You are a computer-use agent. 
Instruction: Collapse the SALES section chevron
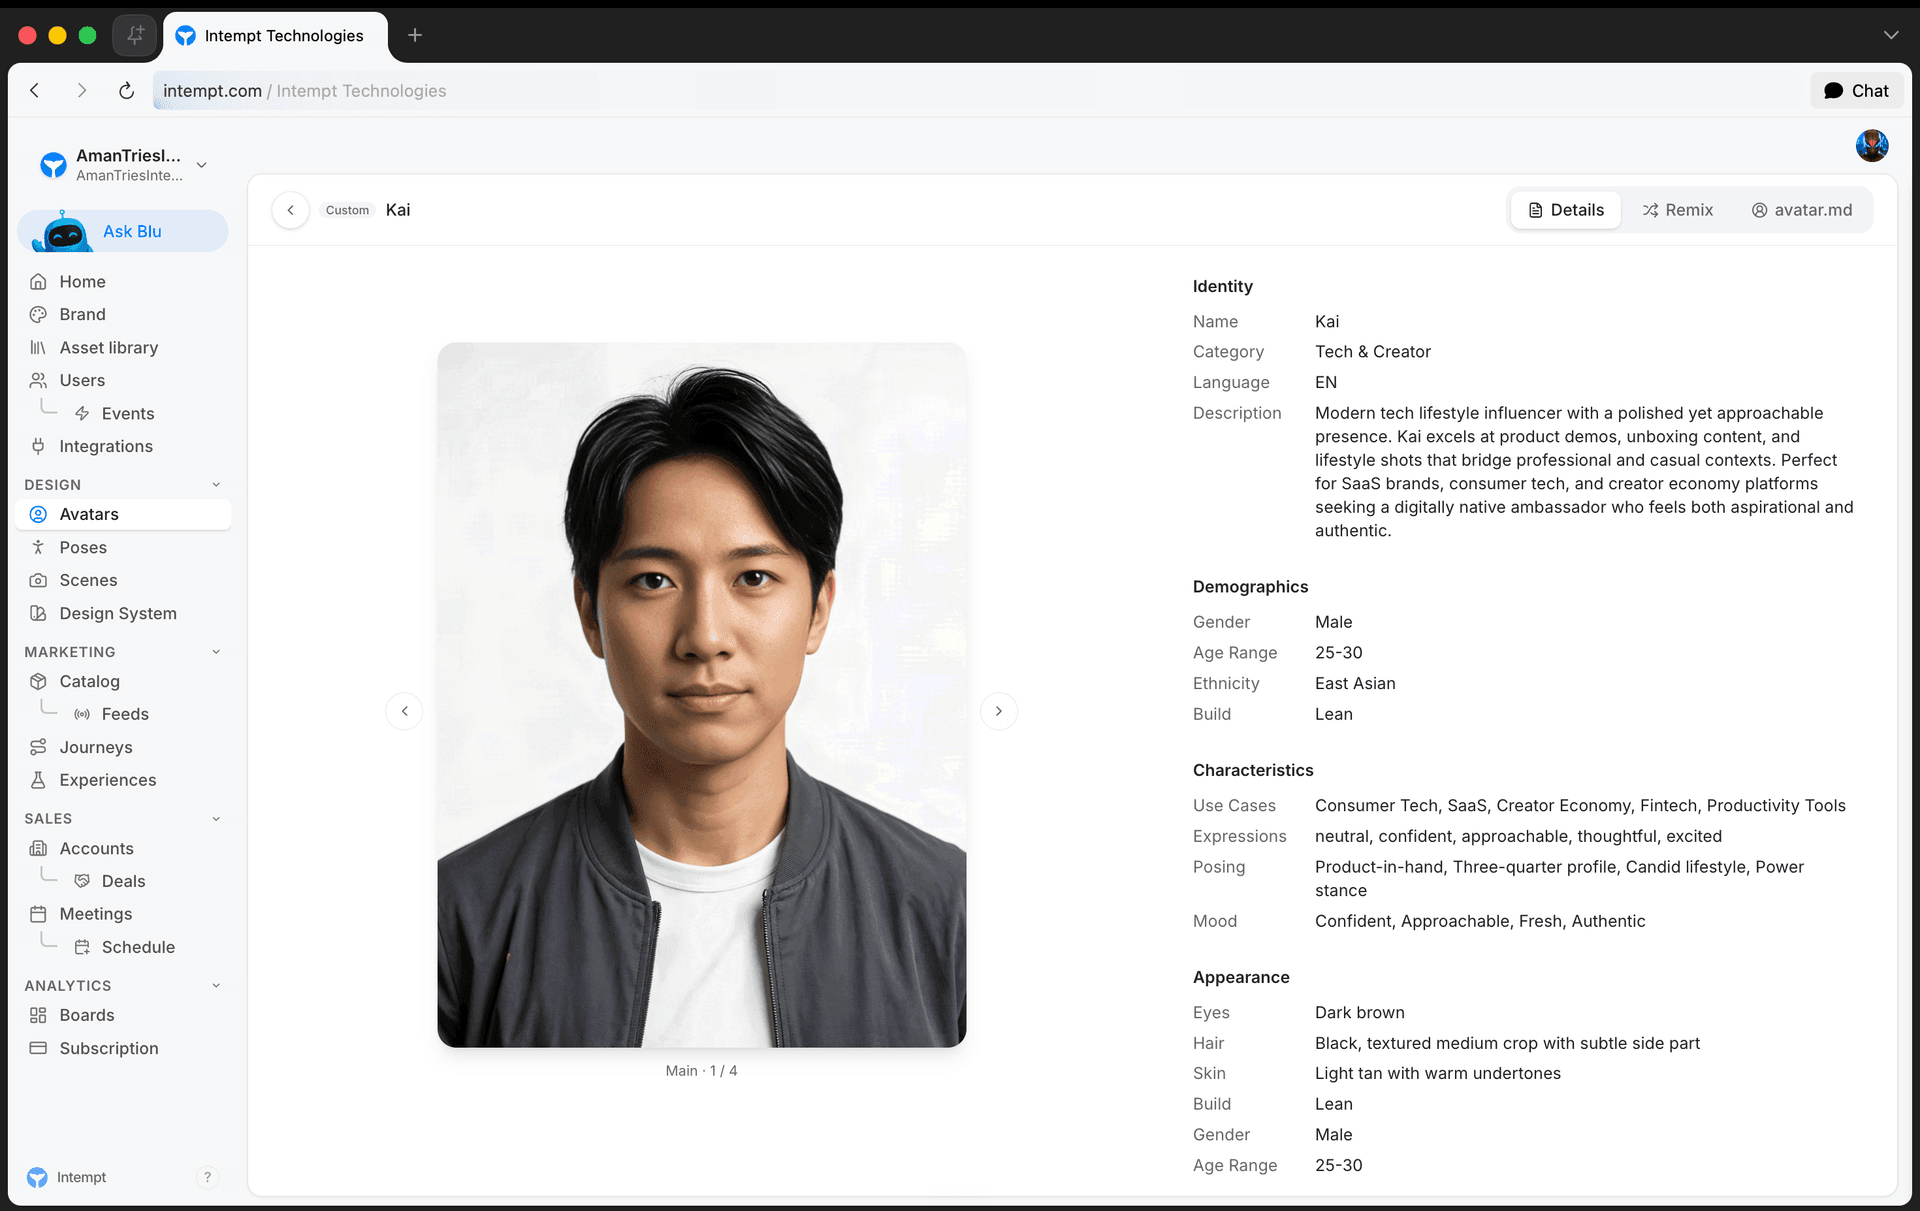[216, 819]
